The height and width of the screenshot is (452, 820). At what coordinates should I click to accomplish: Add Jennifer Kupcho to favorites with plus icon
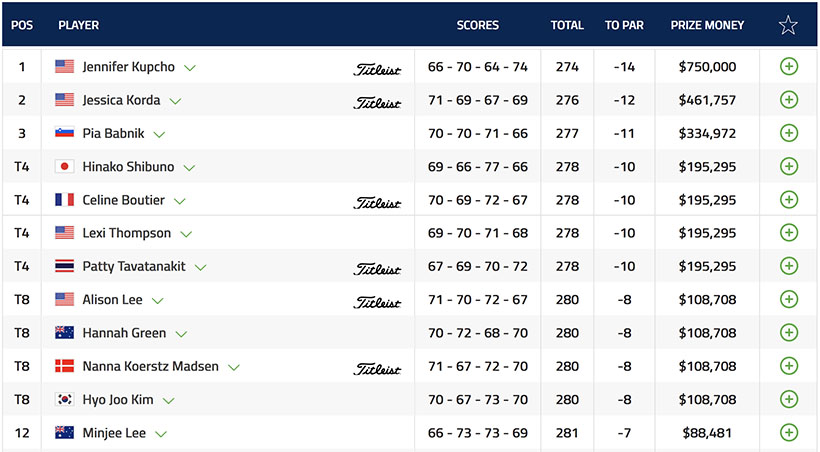coord(788,67)
